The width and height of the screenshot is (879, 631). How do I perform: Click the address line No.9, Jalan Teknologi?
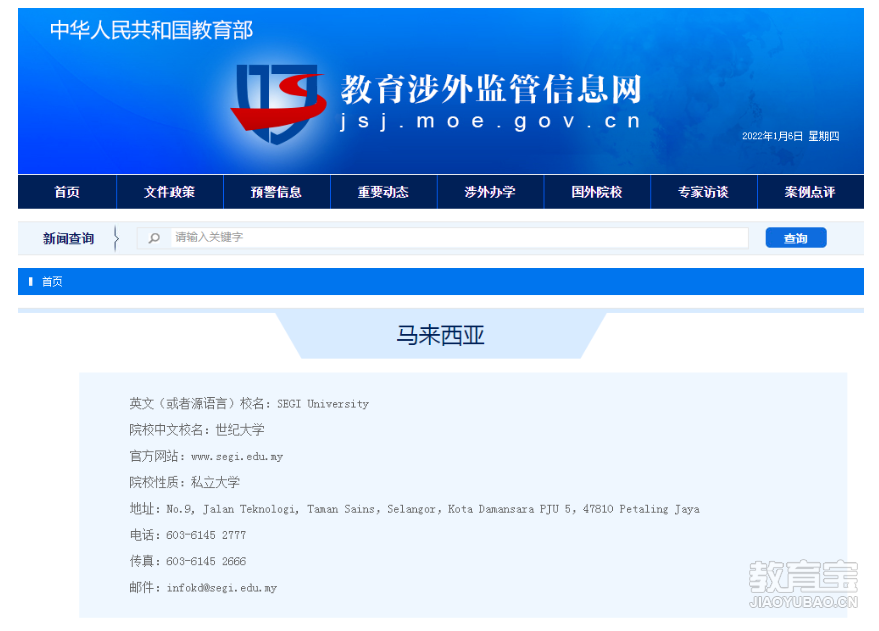(433, 509)
